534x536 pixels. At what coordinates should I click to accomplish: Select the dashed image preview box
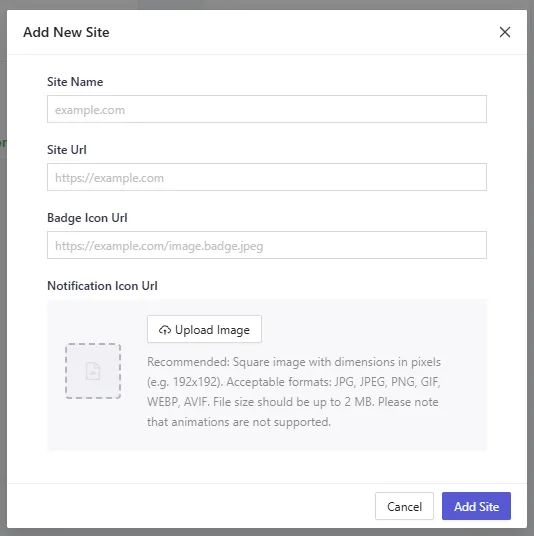(93, 371)
